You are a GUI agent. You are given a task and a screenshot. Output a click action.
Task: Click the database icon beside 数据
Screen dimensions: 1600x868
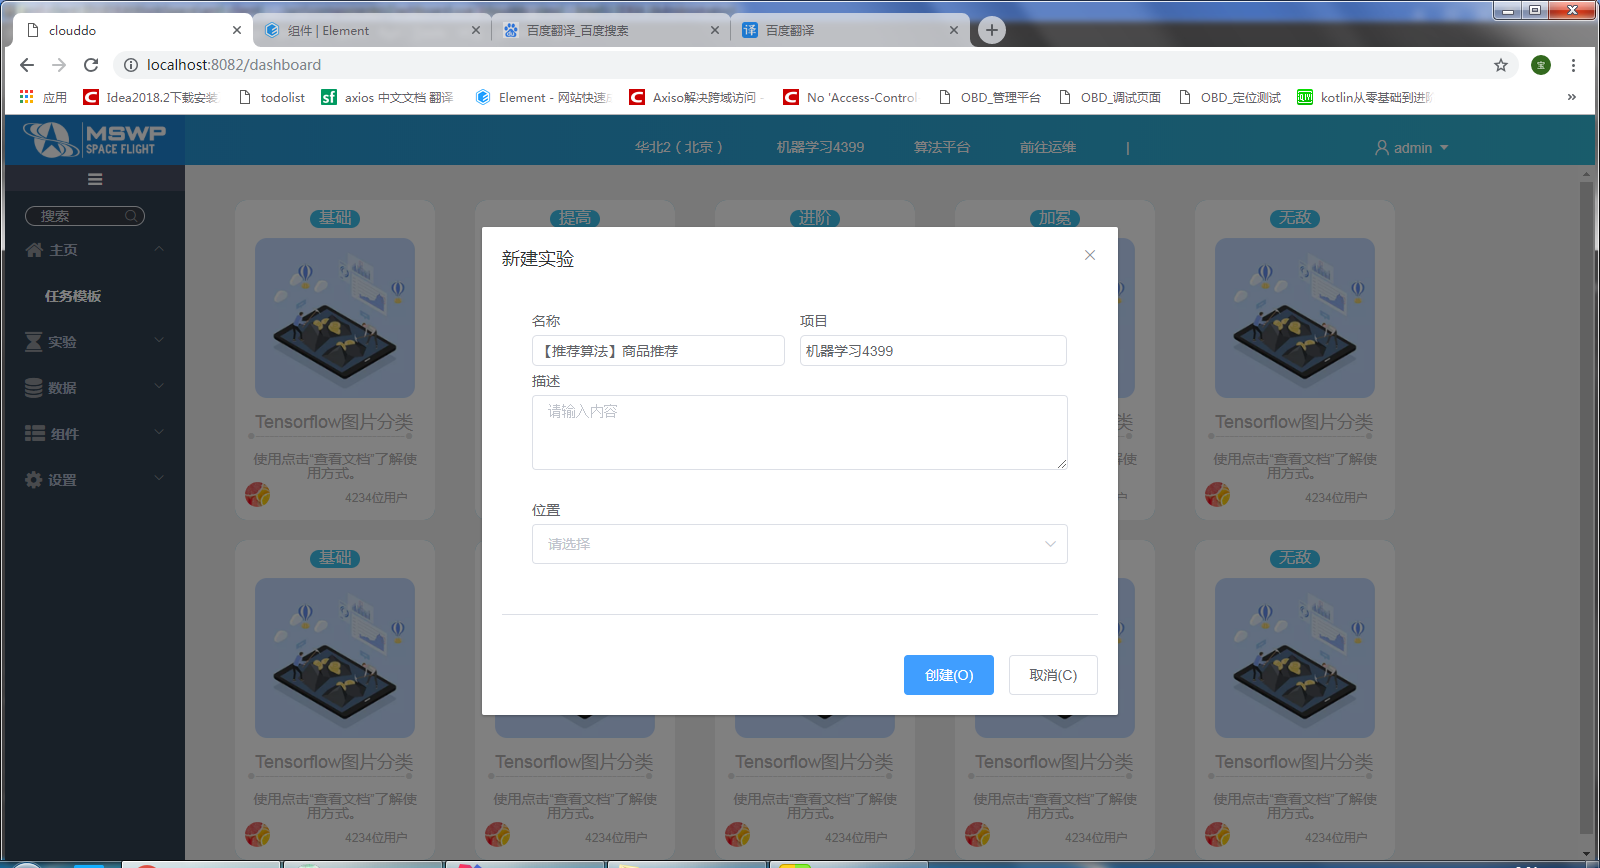click(33, 388)
